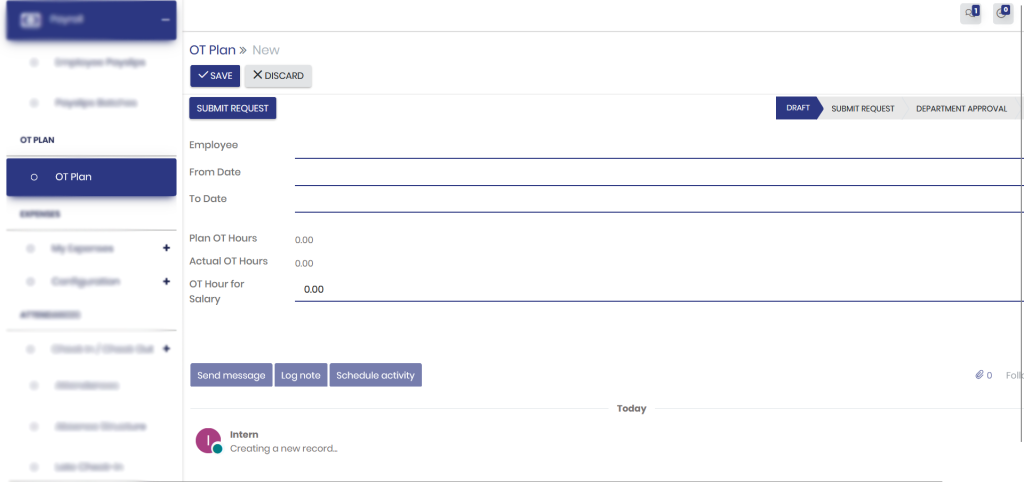1024x482 pixels.
Task: Edit the OT Hour for Salary field
Action: click(659, 290)
